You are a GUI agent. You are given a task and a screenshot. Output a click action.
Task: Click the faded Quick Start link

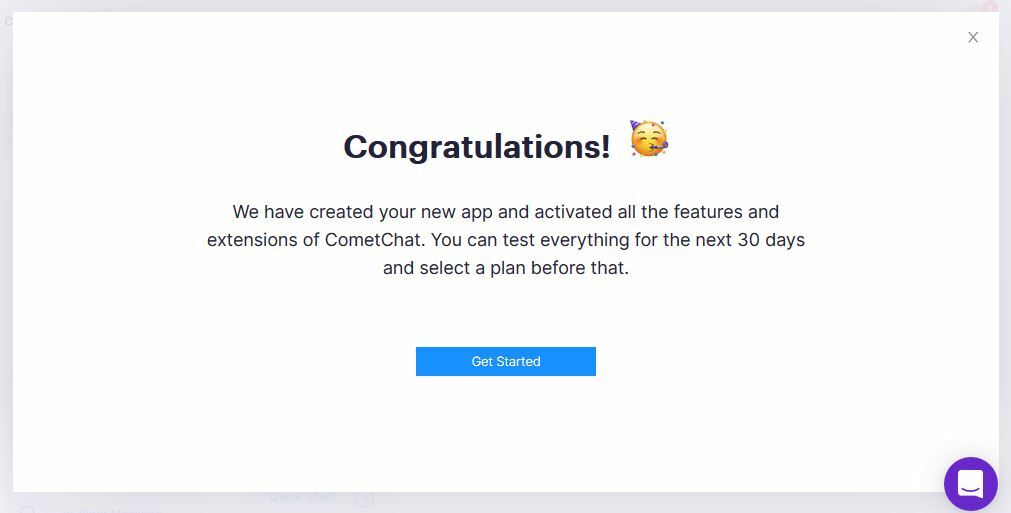302,497
